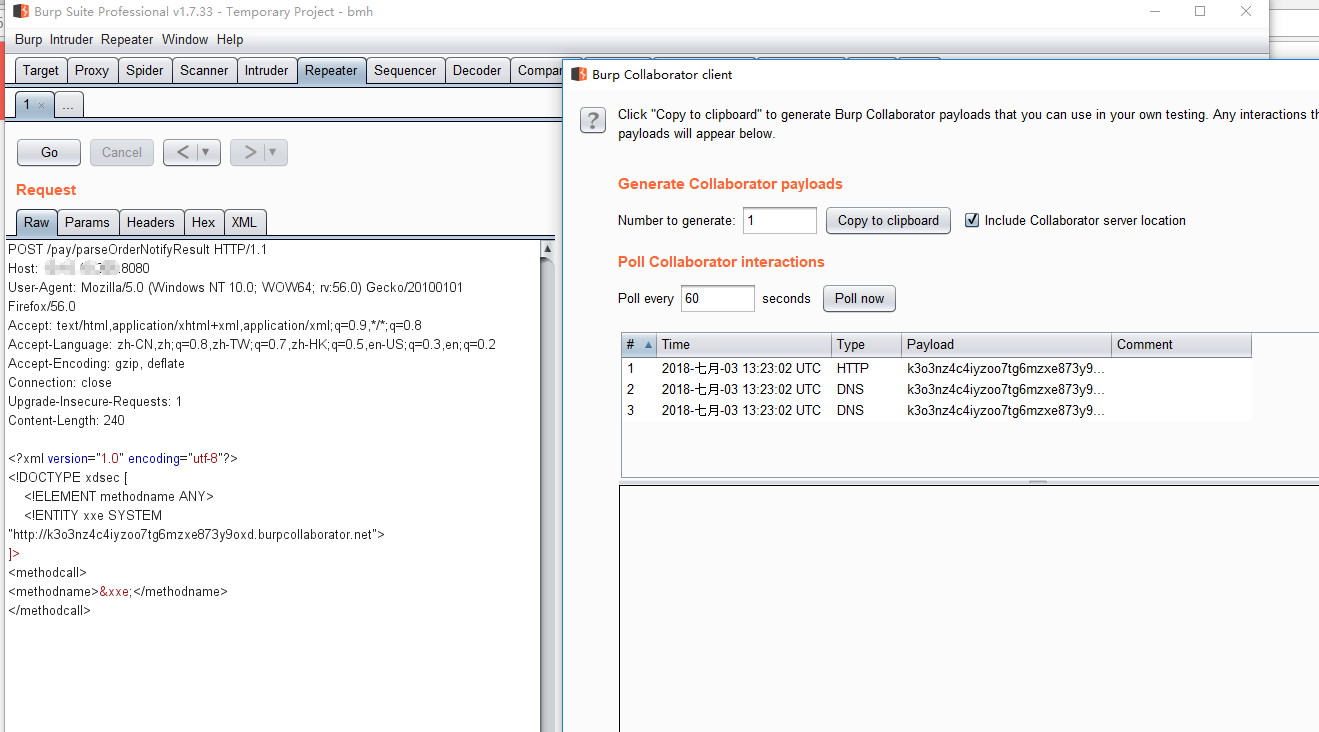Click the greyed Cancel button

122,152
